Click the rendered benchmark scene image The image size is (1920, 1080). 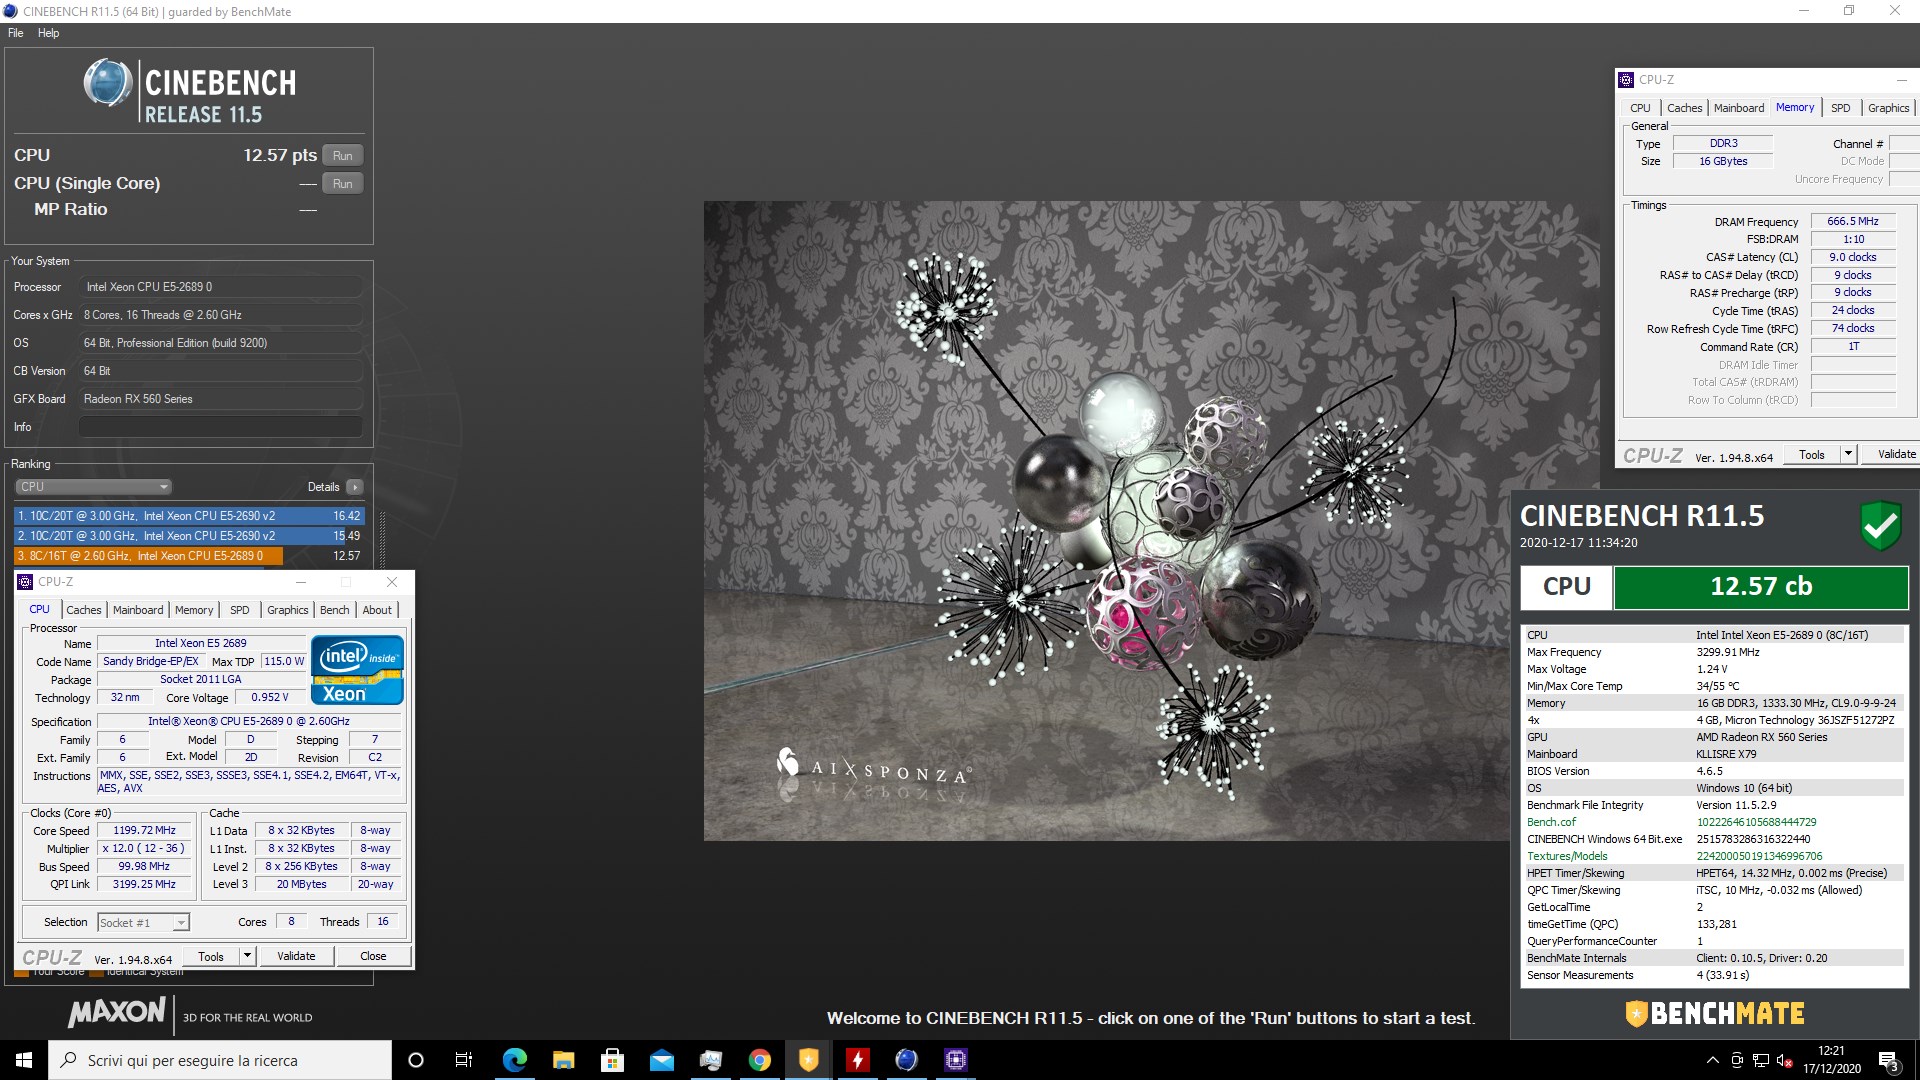[1151, 521]
